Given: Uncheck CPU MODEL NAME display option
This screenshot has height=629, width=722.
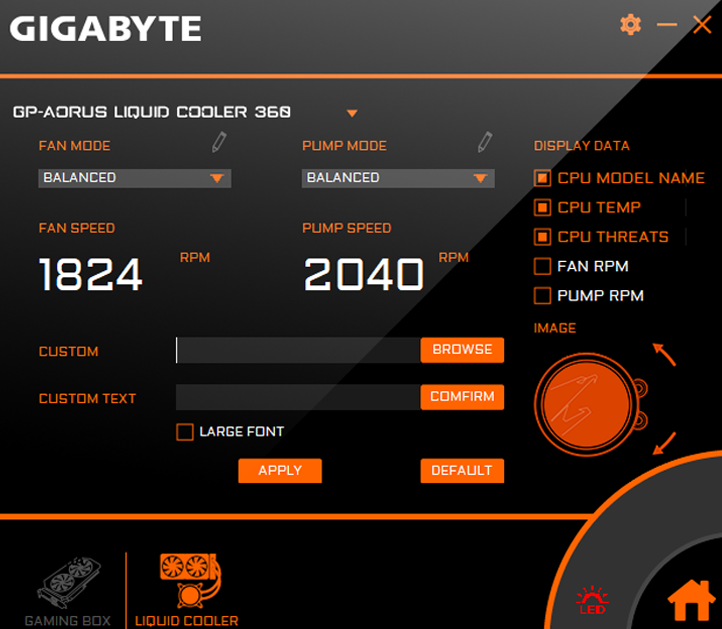Looking at the screenshot, I should 542,178.
